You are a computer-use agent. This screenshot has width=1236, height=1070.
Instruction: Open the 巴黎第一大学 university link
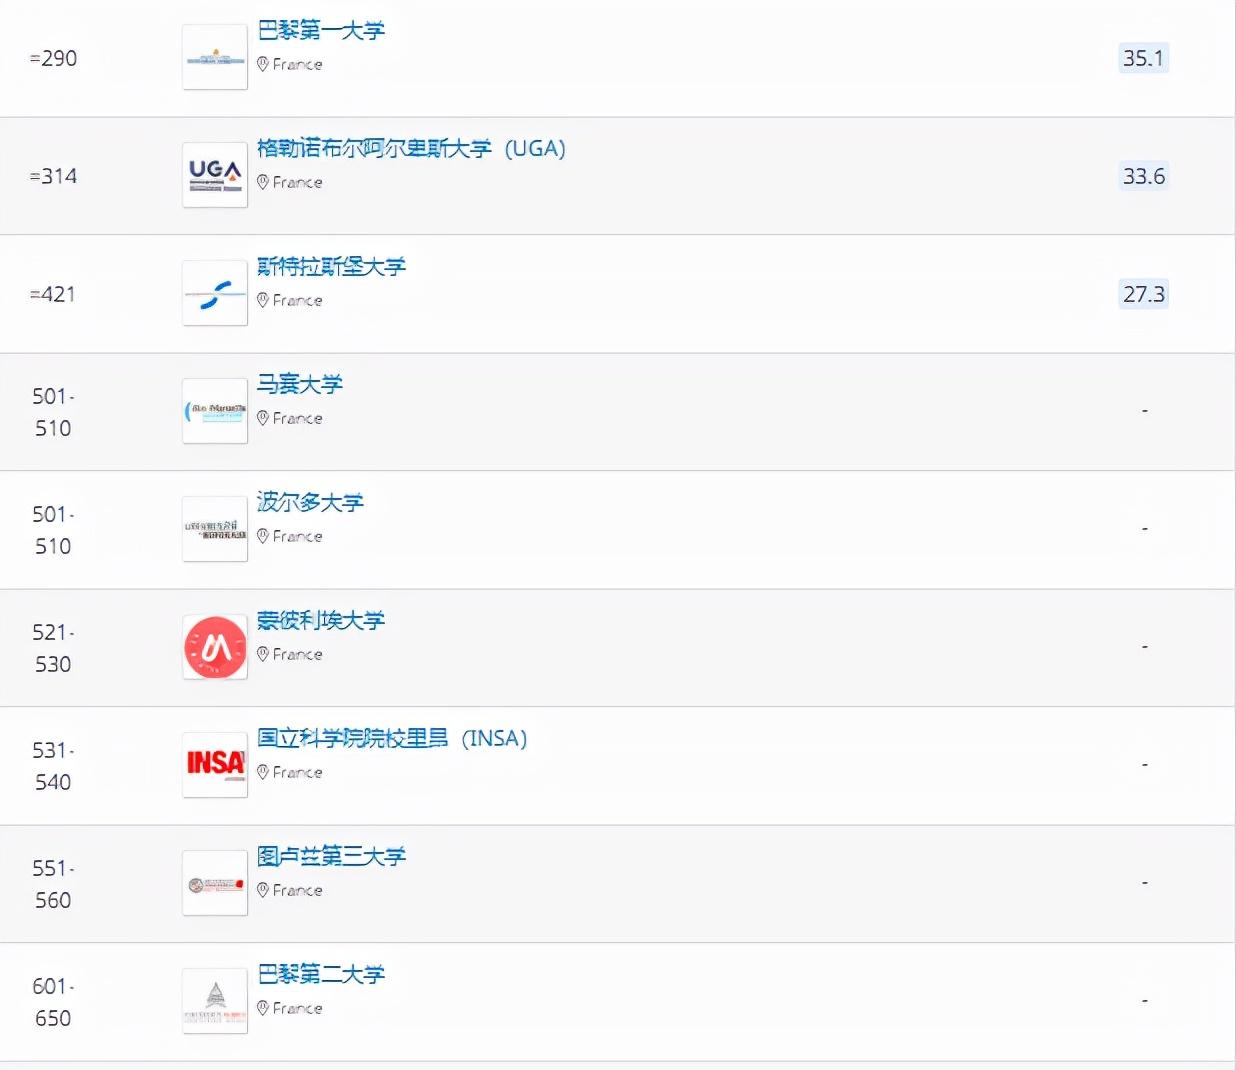[321, 30]
